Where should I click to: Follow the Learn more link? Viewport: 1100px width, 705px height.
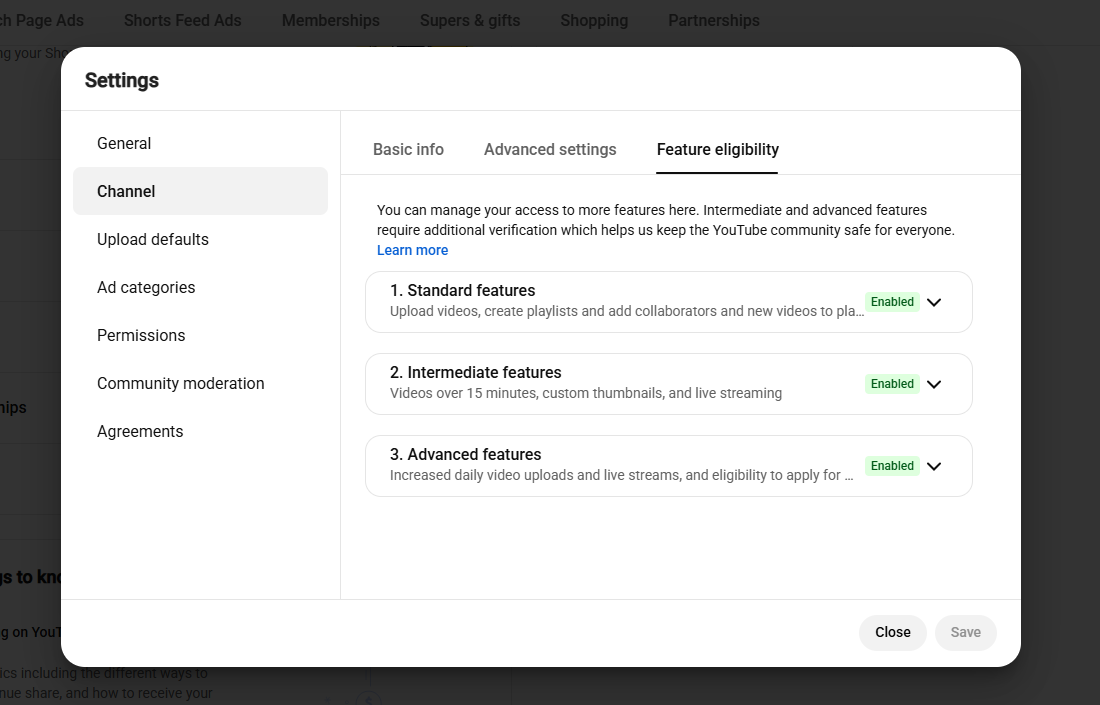coord(412,250)
